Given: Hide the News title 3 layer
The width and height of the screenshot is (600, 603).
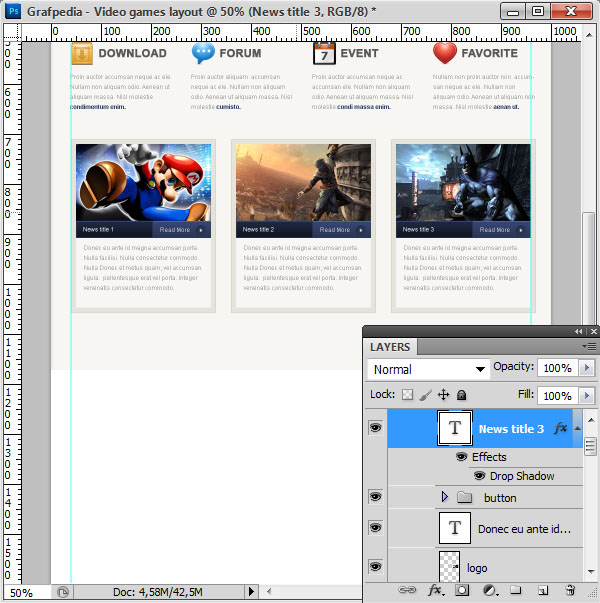Looking at the screenshot, I should coord(375,428).
